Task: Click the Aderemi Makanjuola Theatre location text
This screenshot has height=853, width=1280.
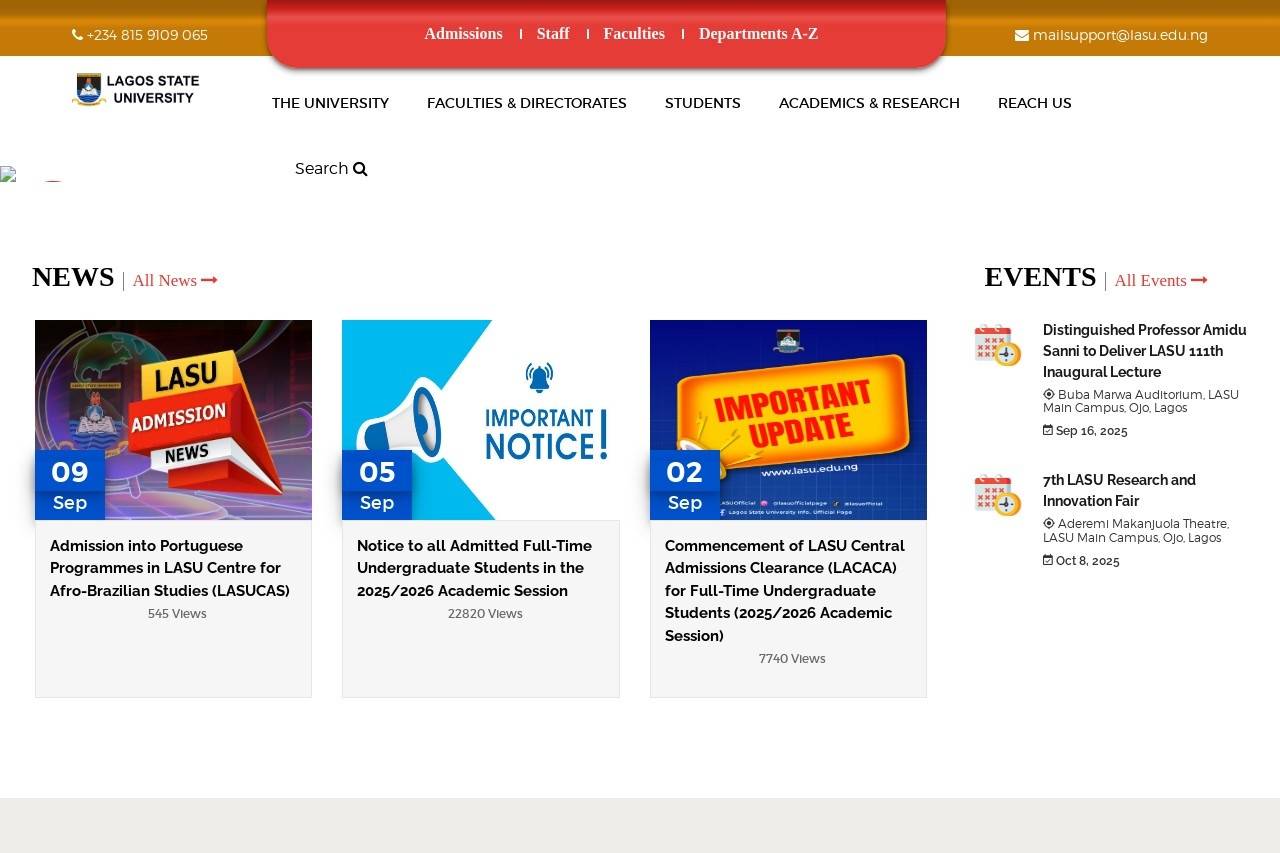Action: (x=1136, y=530)
